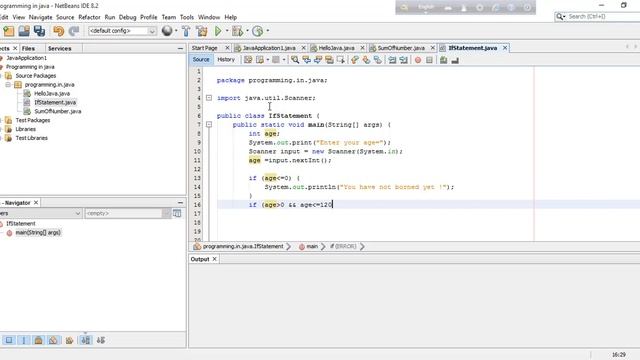Collapse the main method code fold
This screenshot has width=640, height=360.
(x=209, y=124)
